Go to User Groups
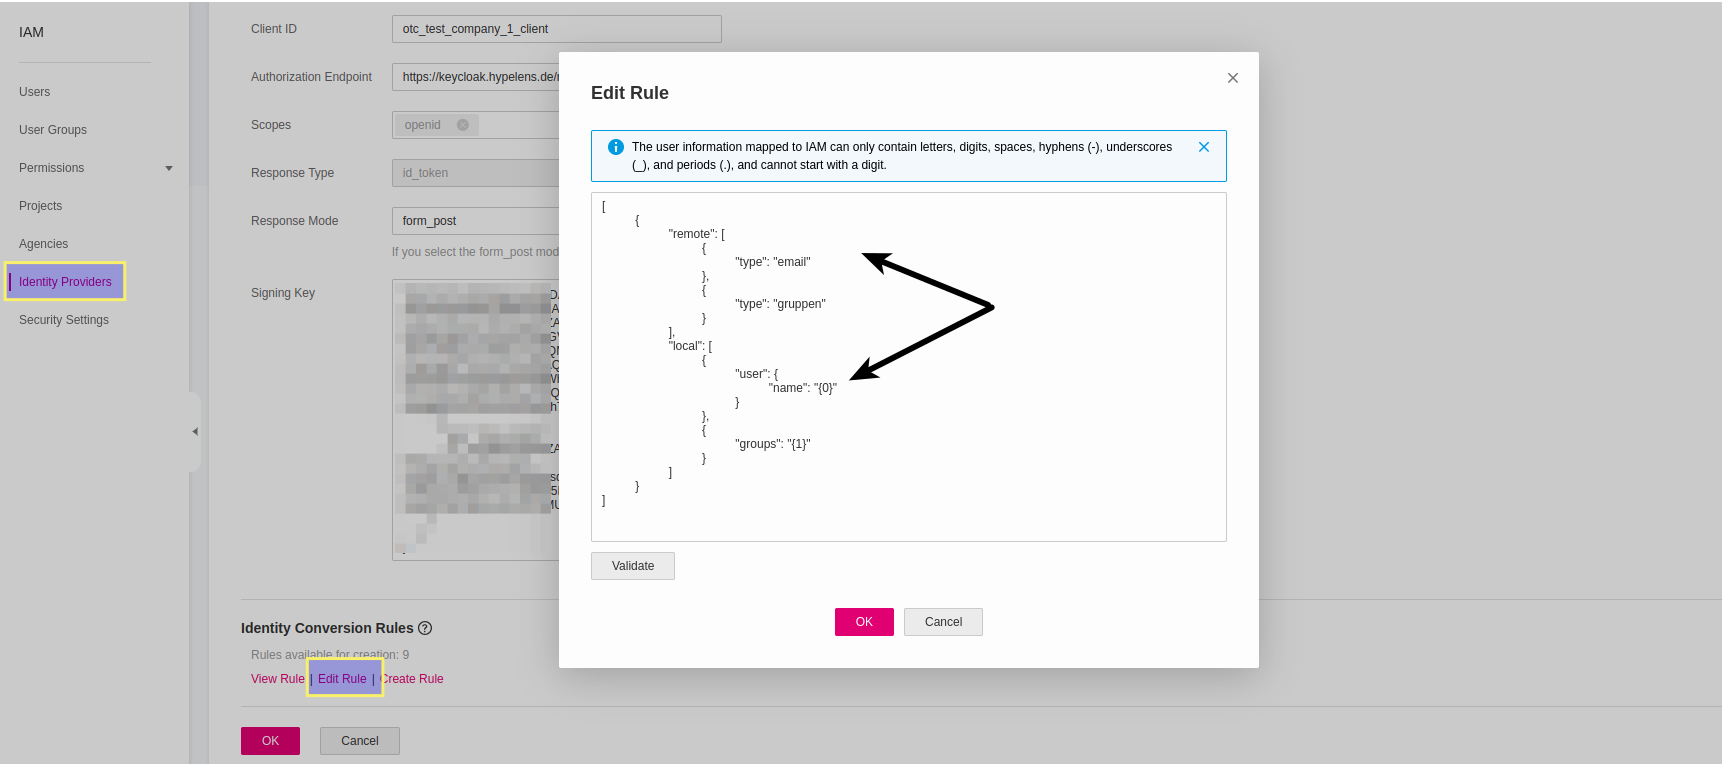This screenshot has height=764, width=1725. 53,130
